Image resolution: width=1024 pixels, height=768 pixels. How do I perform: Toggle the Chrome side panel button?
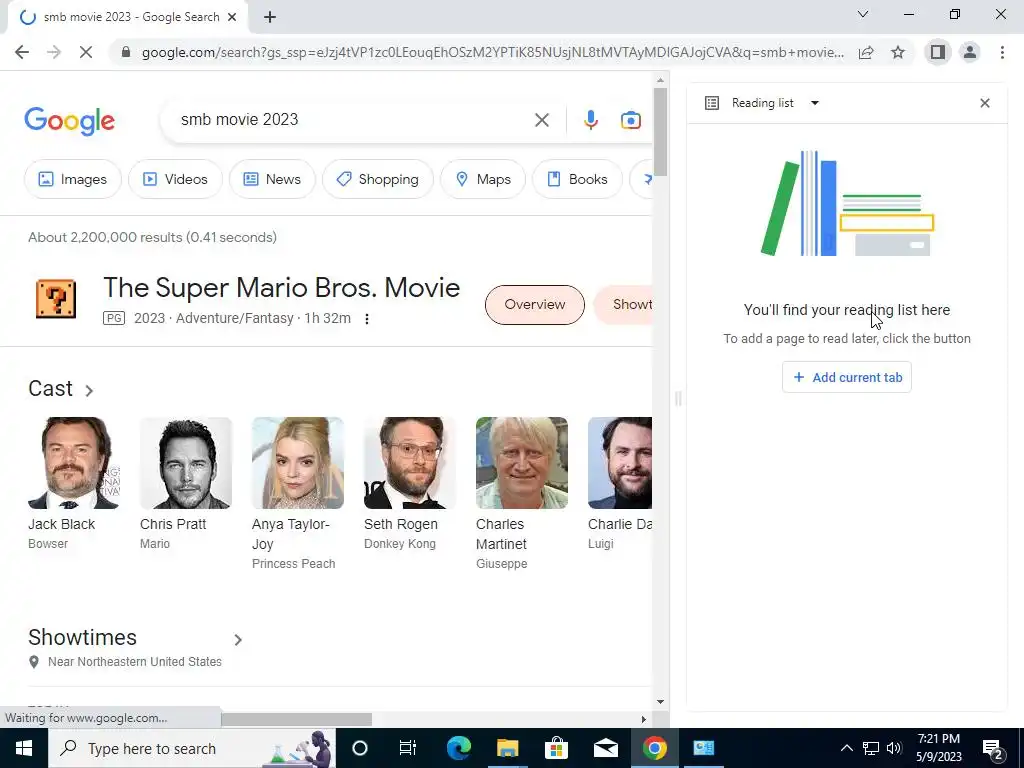[x=938, y=52]
